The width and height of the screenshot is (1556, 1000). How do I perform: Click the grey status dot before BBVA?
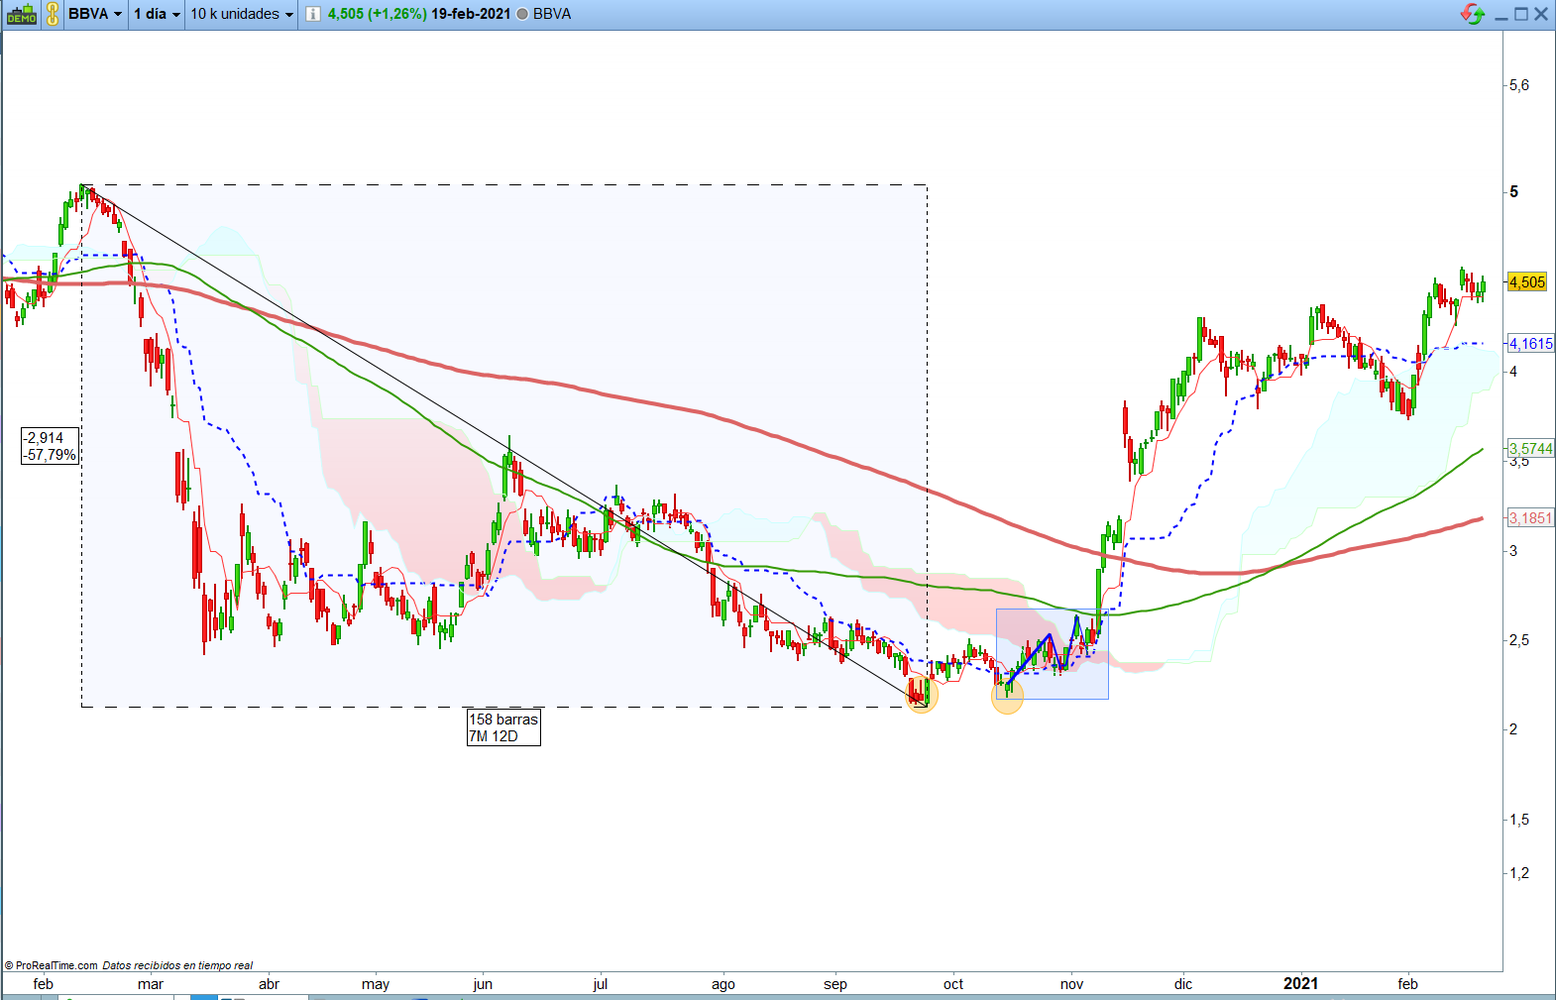[522, 14]
